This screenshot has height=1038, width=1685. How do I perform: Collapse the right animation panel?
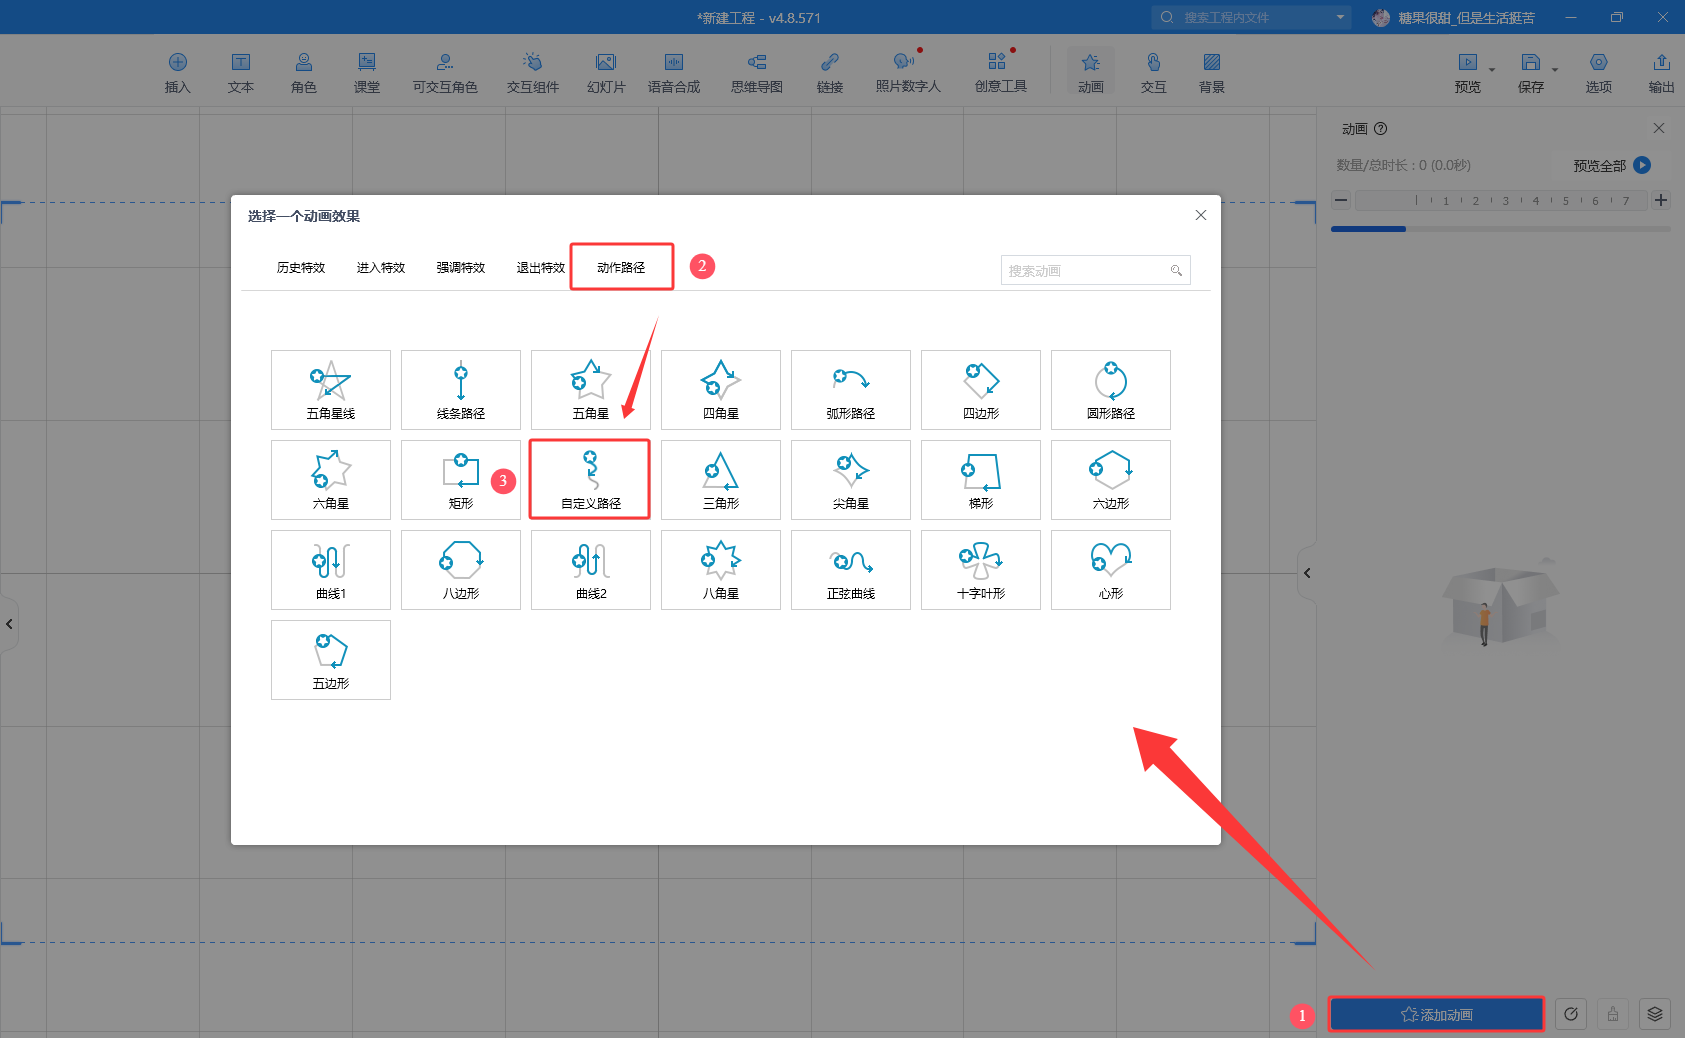[x=1306, y=573]
